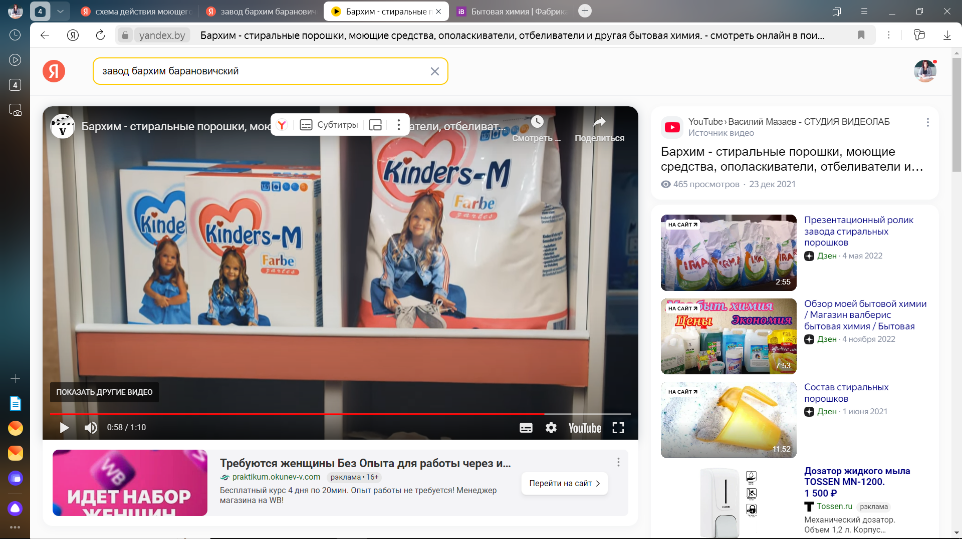962x539 pixels.
Task: View site security lock icon
Action: click(x=125, y=36)
